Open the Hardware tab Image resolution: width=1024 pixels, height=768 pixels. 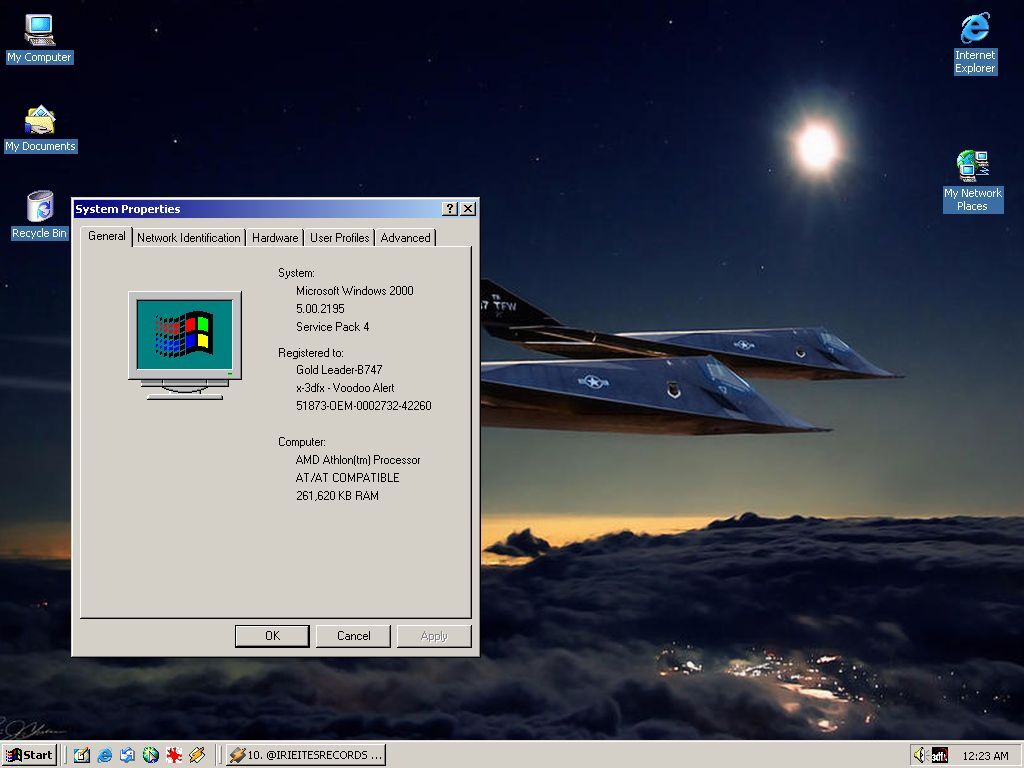click(275, 238)
